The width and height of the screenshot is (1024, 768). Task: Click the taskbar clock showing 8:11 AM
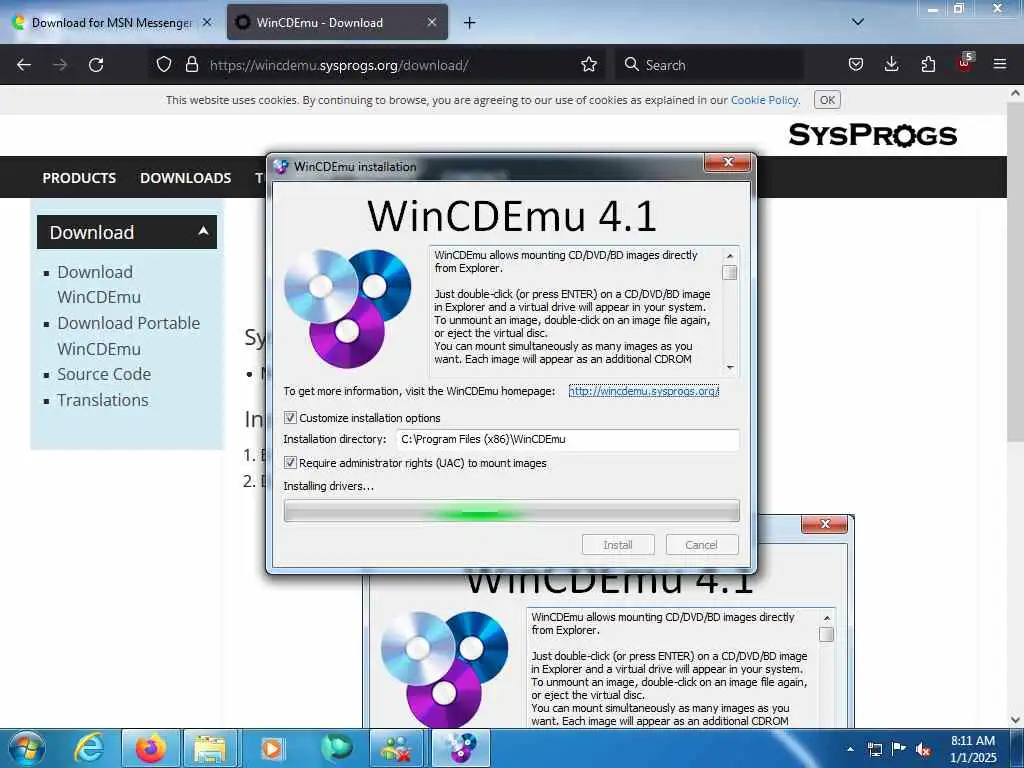pos(973,749)
